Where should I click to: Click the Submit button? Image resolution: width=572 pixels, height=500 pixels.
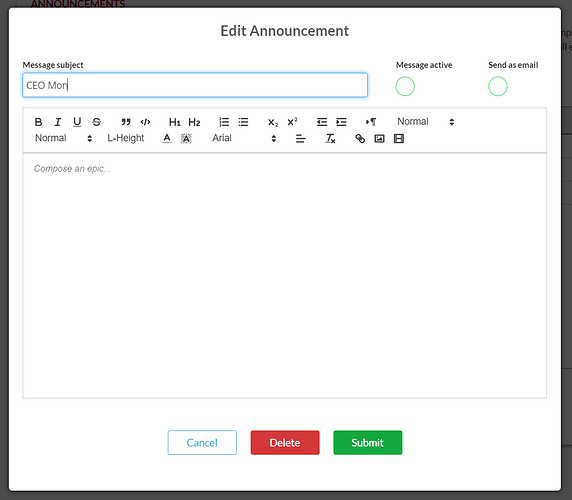368,442
